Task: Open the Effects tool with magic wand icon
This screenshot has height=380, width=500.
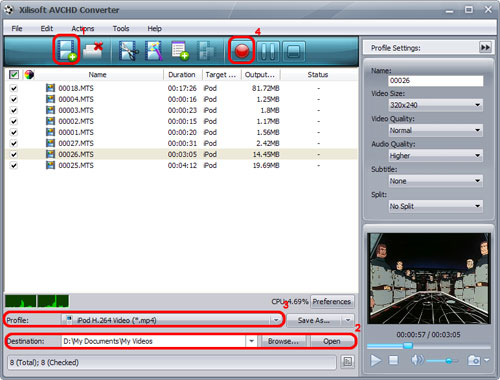Action: [x=153, y=51]
